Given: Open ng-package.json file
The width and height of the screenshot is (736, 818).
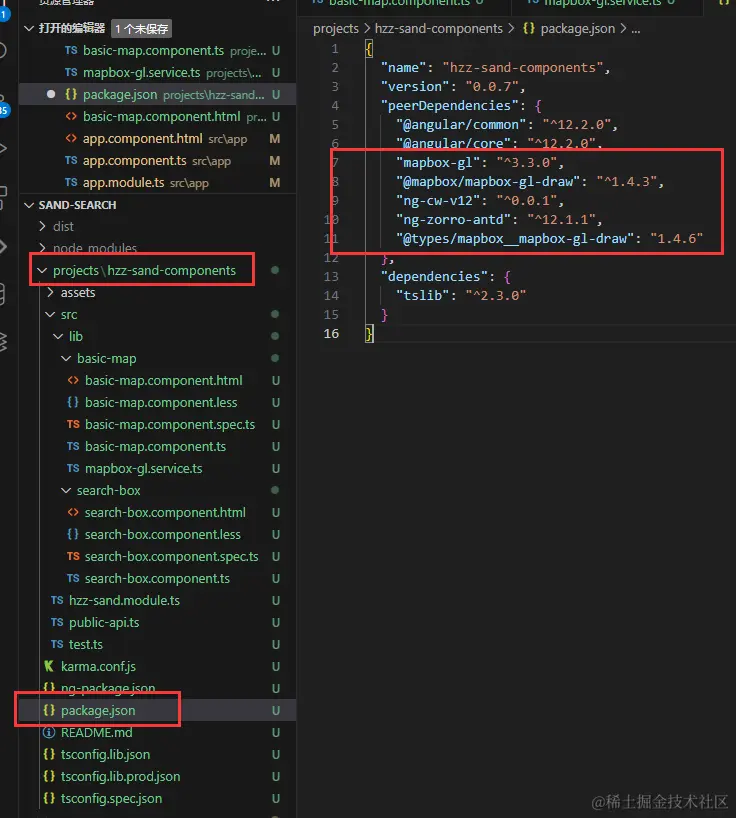Looking at the screenshot, I should [157, 689].
